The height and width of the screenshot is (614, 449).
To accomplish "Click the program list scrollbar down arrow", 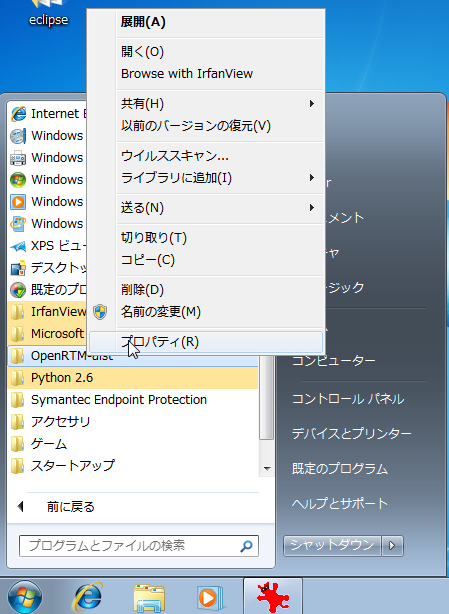I will click(267, 468).
